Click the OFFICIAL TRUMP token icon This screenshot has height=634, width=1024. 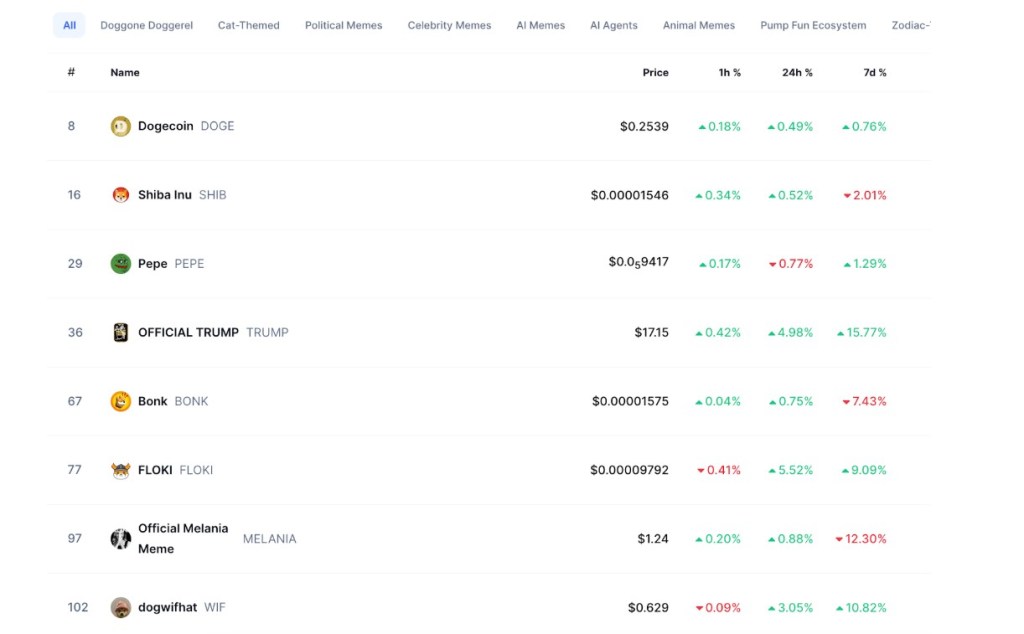pos(121,332)
